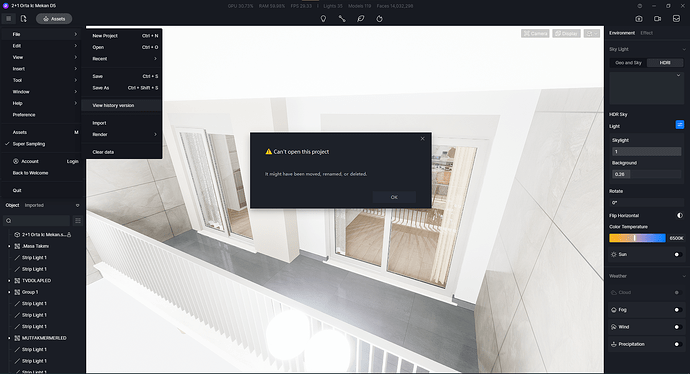Select the path tool icon in top toolbar
Image resolution: width=690 pixels, height=374 pixels.
(x=342, y=18)
